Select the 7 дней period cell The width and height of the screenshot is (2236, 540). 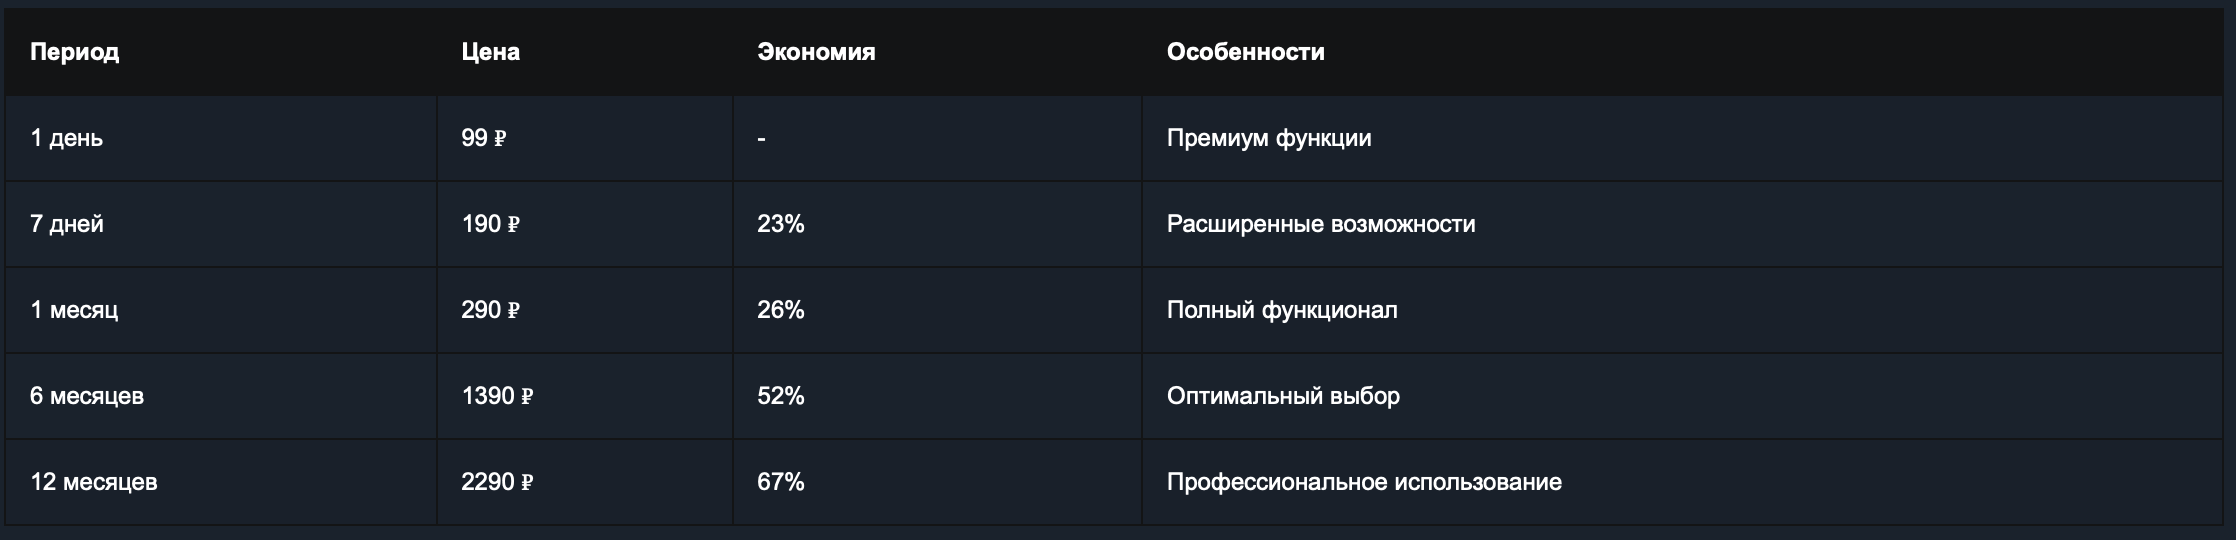221,224
